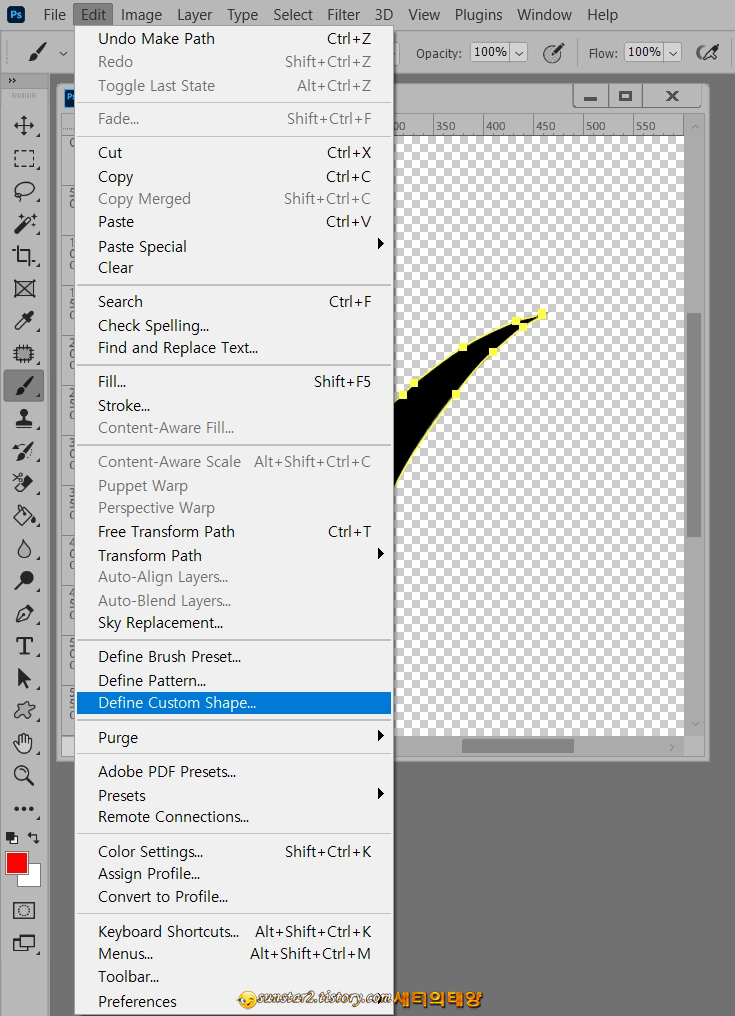Select the Hand tool

click(x=24, y=743)
